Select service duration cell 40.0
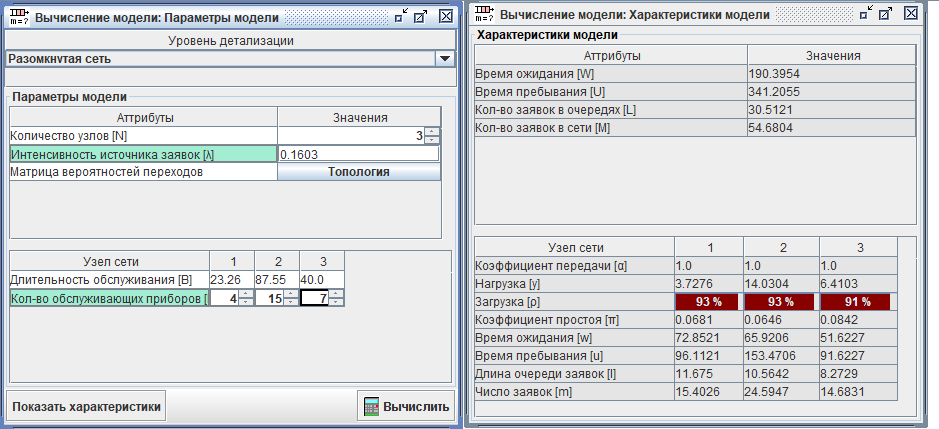This screenshot has height=429, width=939. click(322, 279)
